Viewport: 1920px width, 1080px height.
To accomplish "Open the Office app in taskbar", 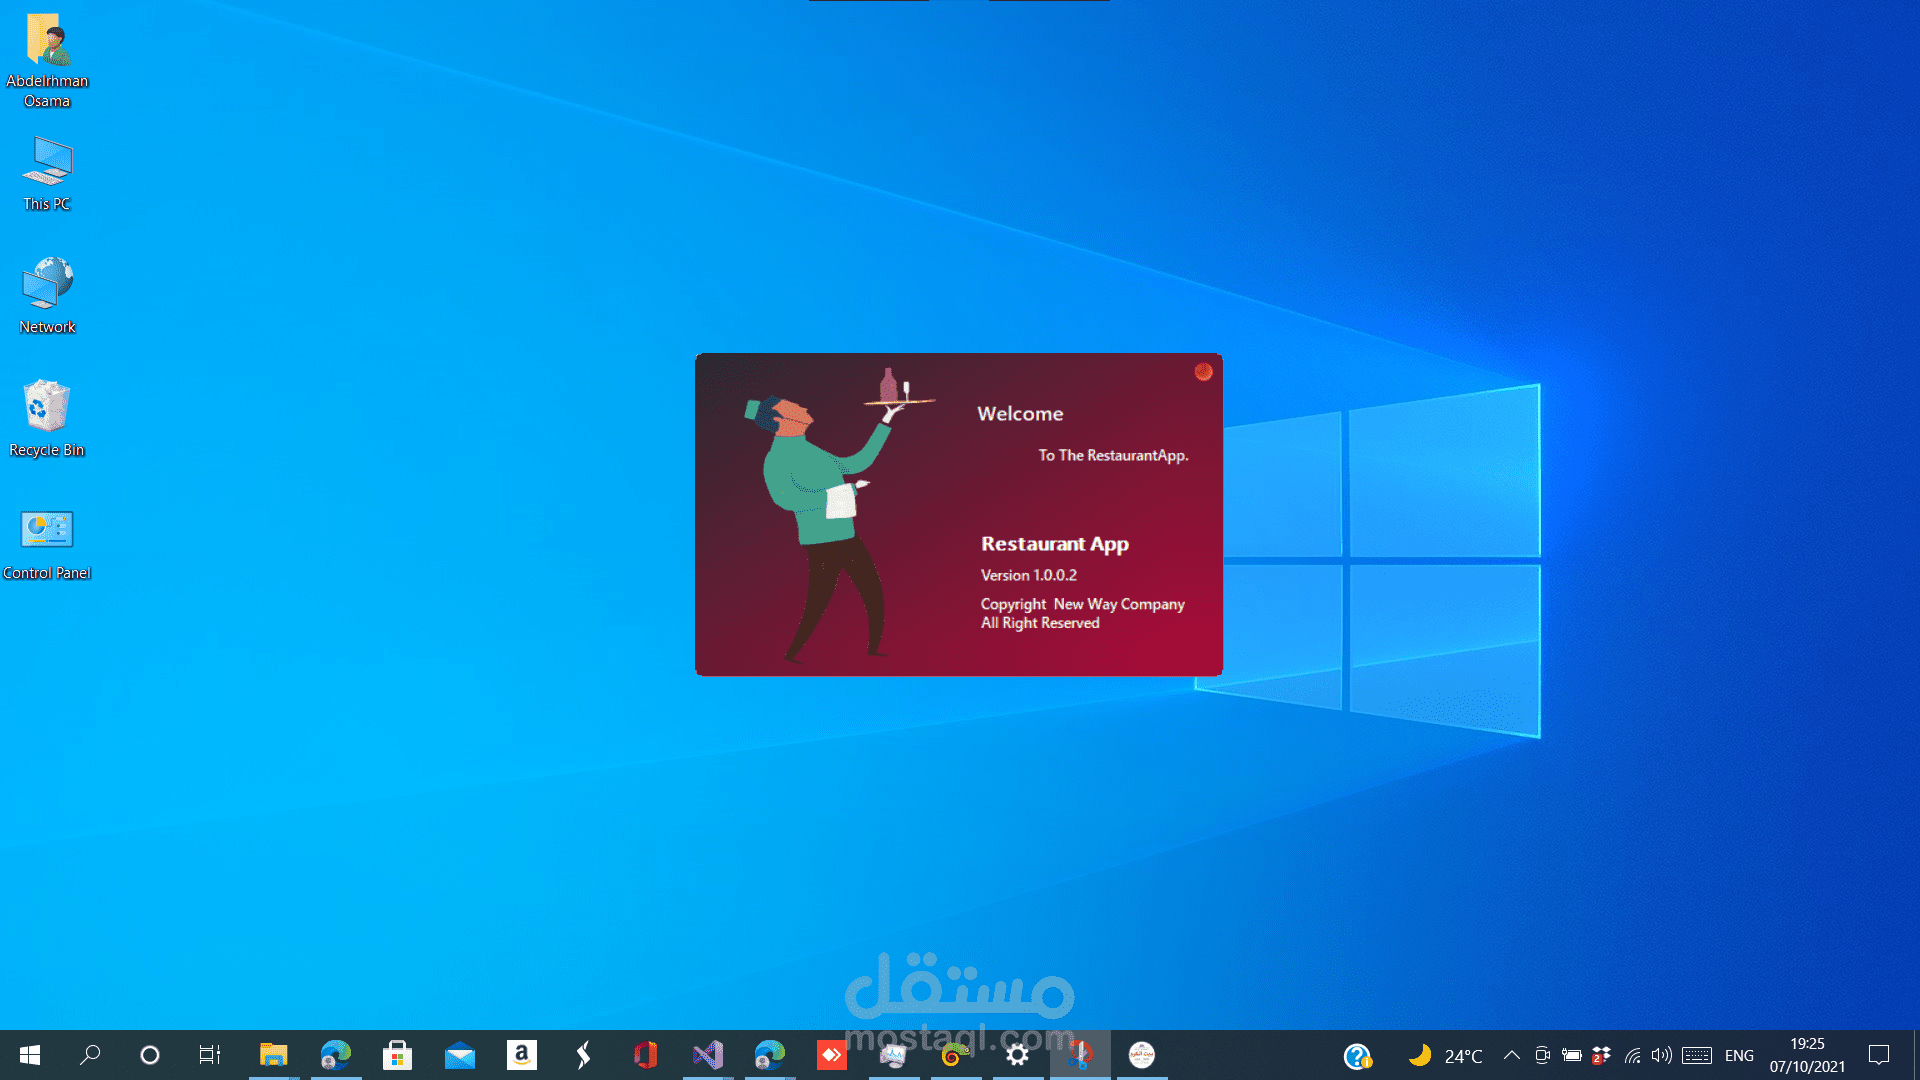I will pos(645,1055).
